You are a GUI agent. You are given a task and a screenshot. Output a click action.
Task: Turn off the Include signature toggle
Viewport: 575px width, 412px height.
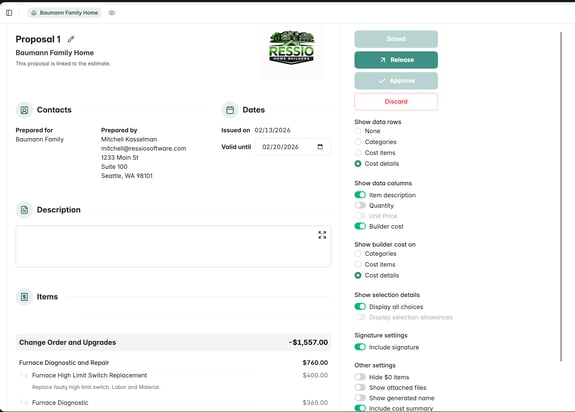(x=360, y=347)
